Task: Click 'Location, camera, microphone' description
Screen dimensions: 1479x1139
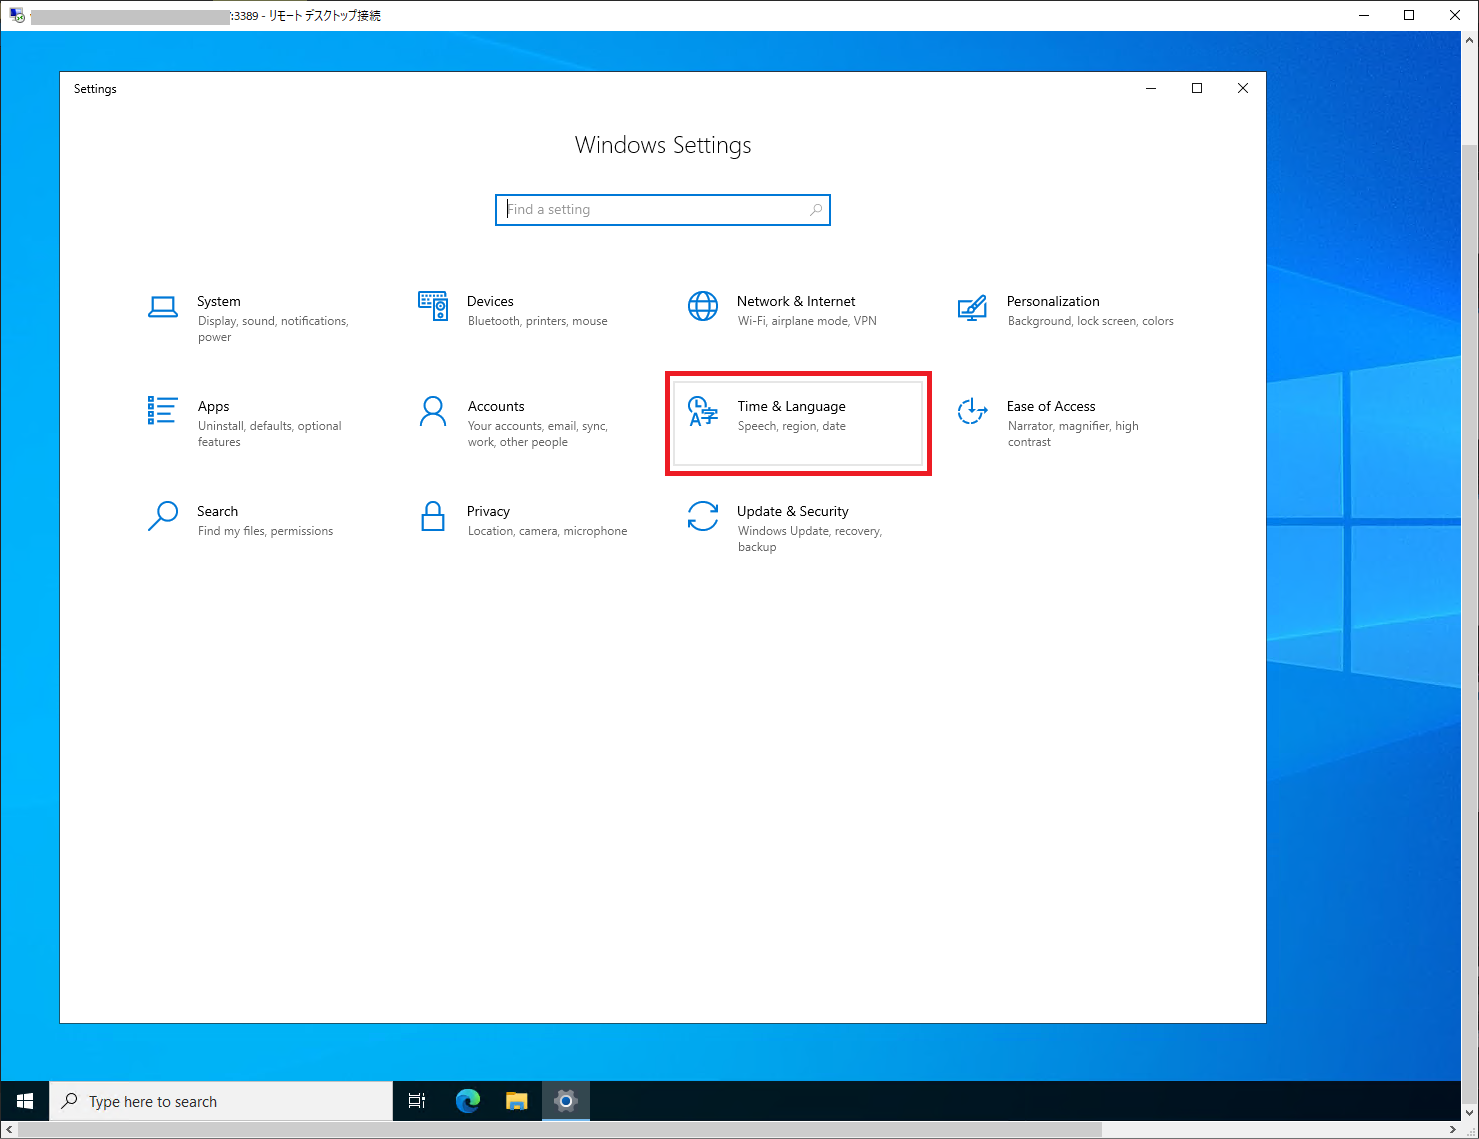Action: tap(548, 531)
